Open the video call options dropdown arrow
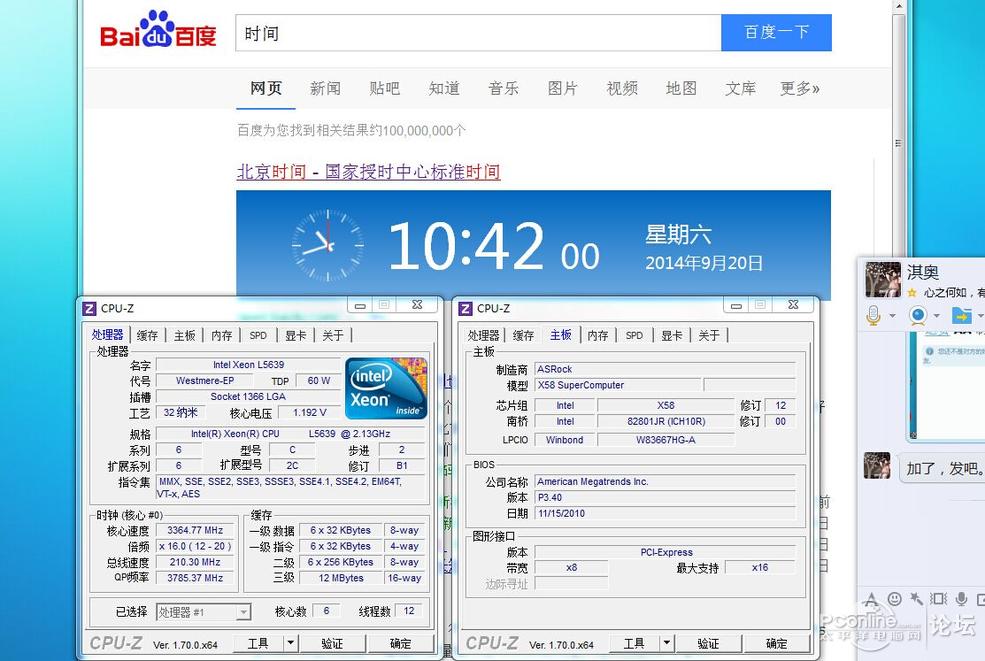This screenshot has height=661, width=985. click(x=937, y=315)
